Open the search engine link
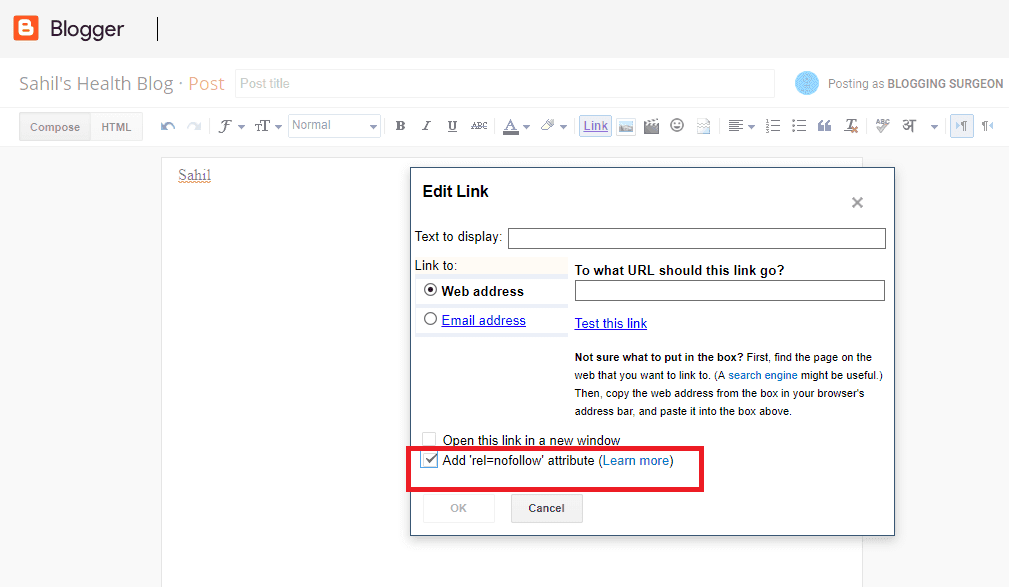Screen dimensions: 1009x587 [763, 375]
